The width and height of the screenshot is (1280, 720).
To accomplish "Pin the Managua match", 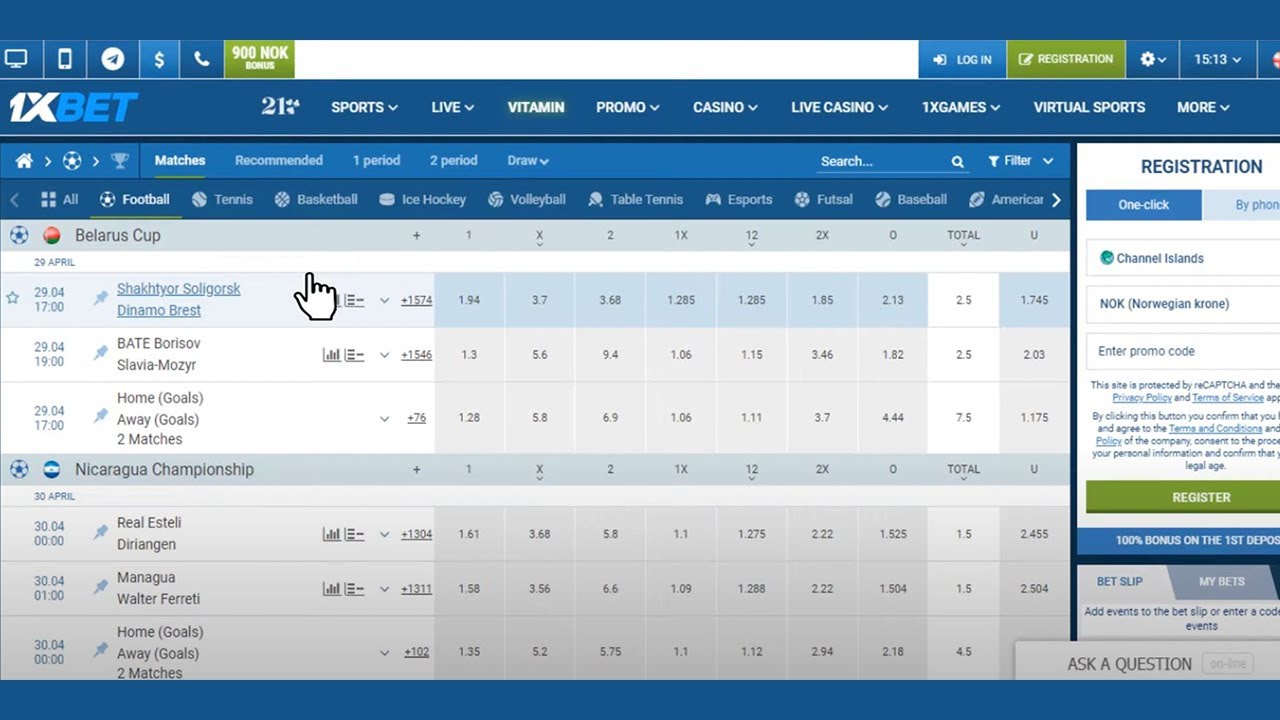I will click(x=101, y=588).
